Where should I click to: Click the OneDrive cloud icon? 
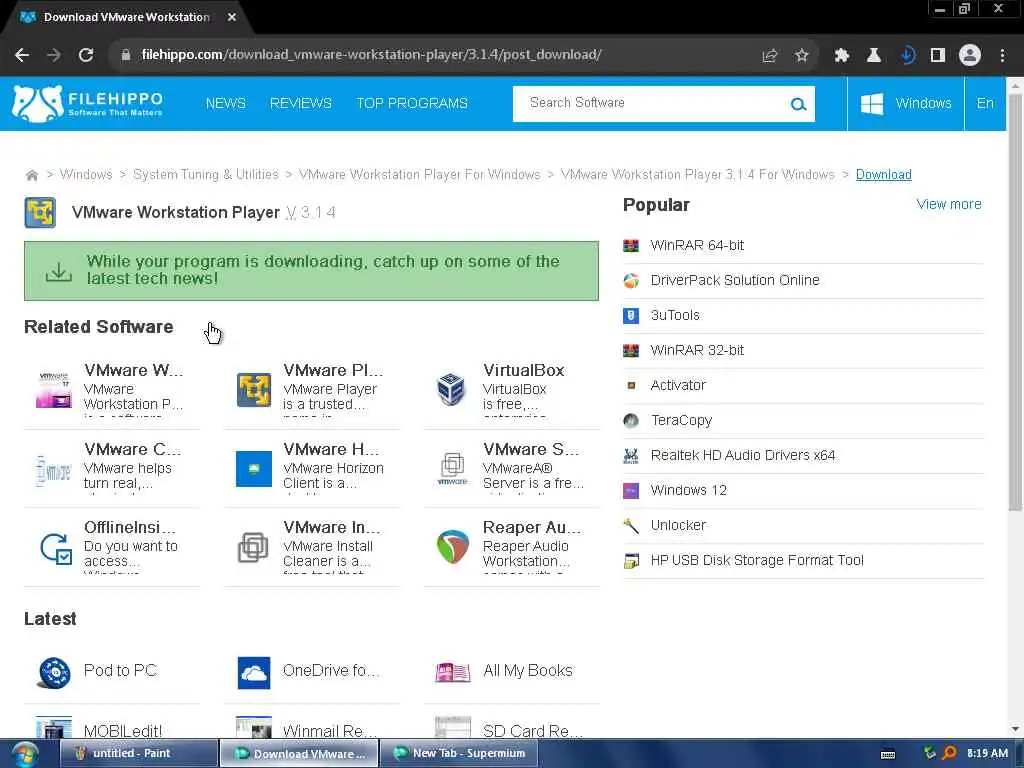[253, 673]
